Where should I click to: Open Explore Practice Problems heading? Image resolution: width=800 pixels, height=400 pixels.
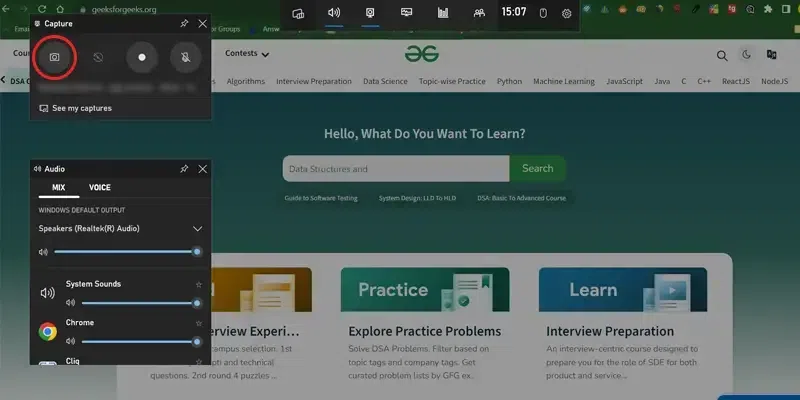[424, 331]
